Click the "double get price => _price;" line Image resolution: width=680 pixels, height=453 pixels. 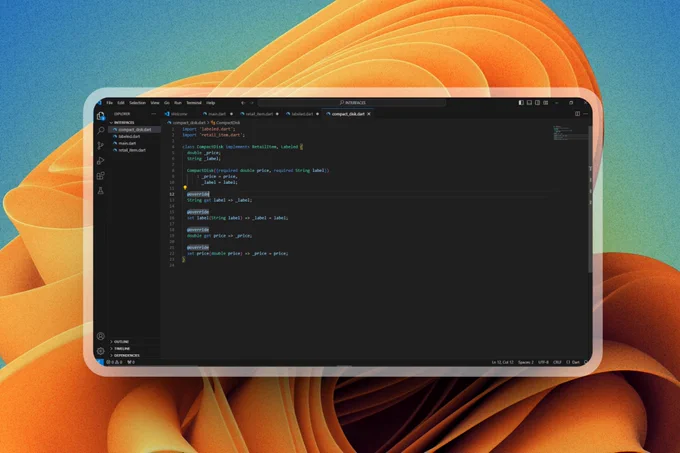219,236
